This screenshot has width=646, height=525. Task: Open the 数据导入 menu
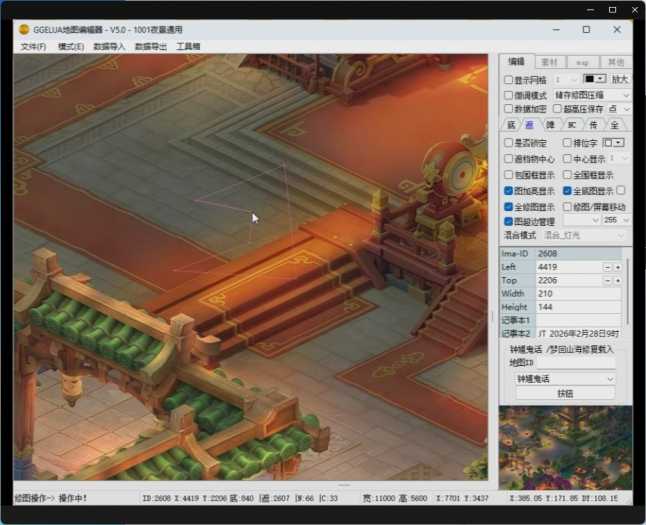(109, 47)
